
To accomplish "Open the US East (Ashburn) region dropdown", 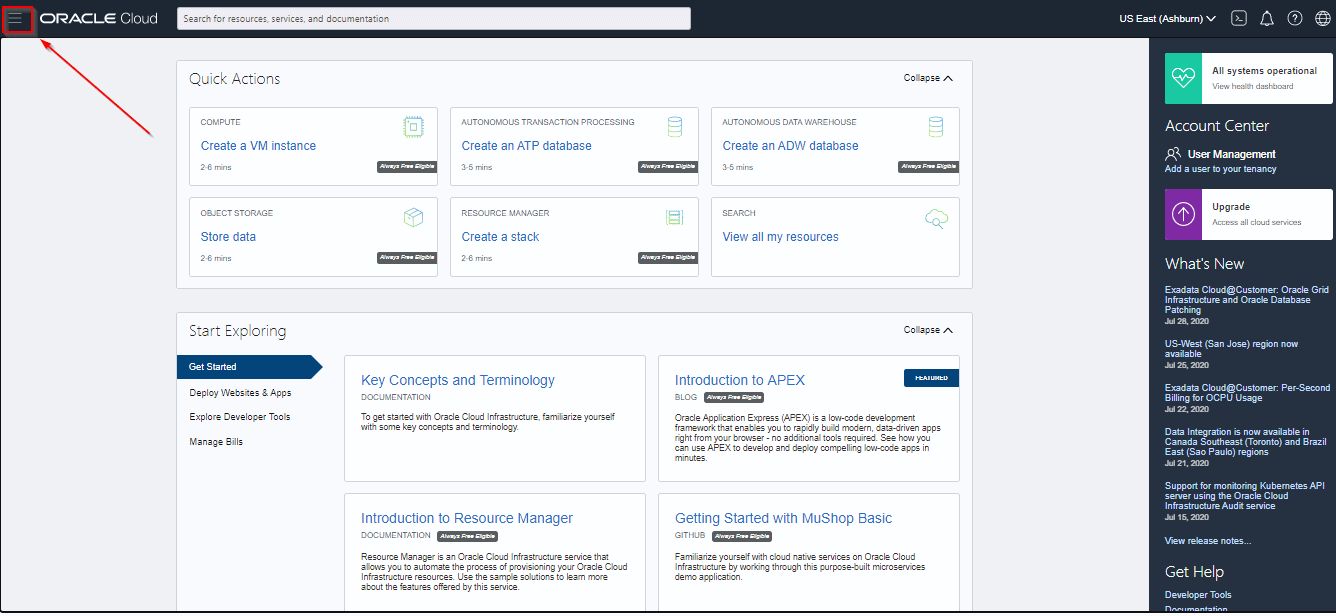I will pos(1167,19).
